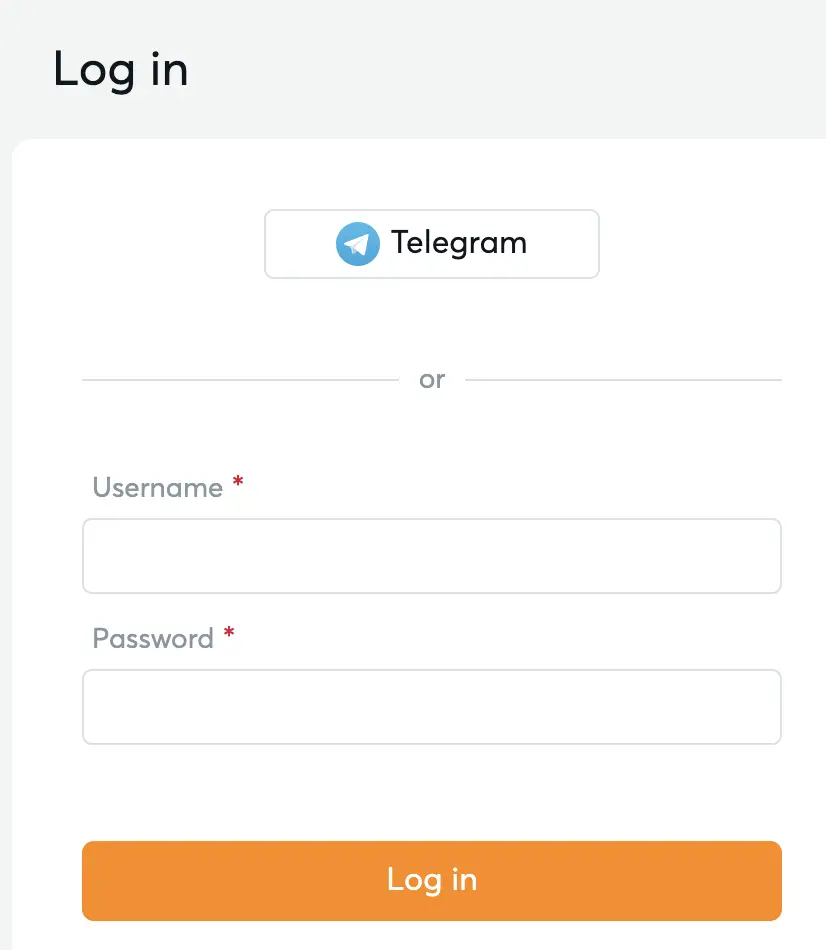
Task: Click the divider line left of "or"
Action: (240, 380)
